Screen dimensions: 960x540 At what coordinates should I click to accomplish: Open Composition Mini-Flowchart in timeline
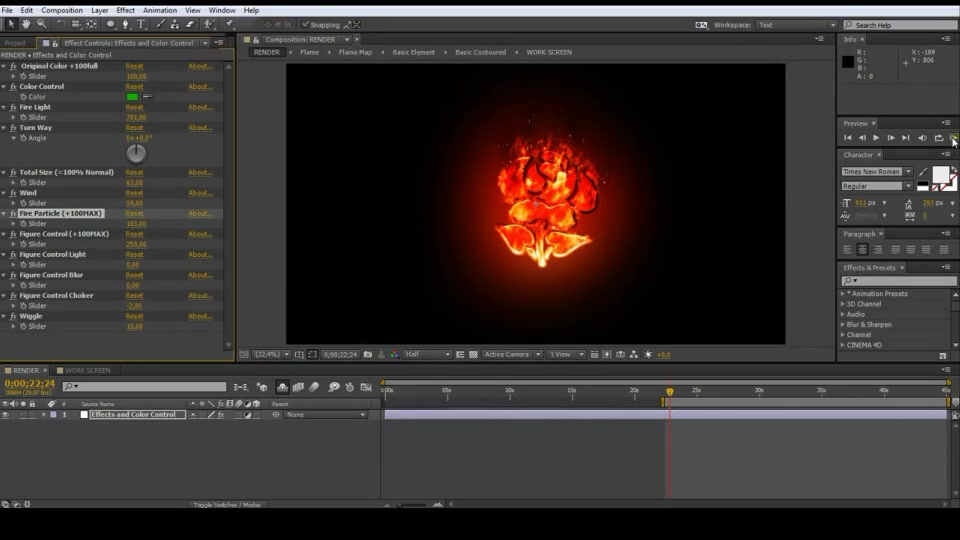coord(241,387)
